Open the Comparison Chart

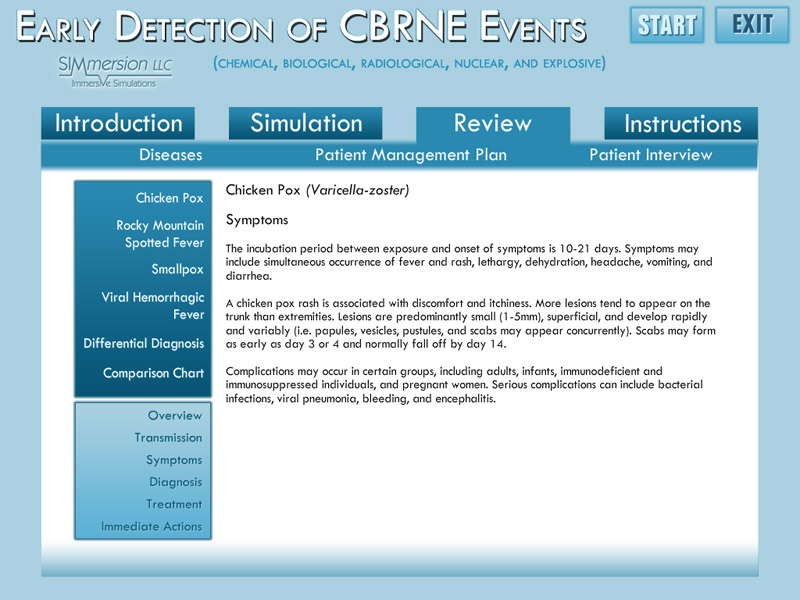[x=153, y=373]
